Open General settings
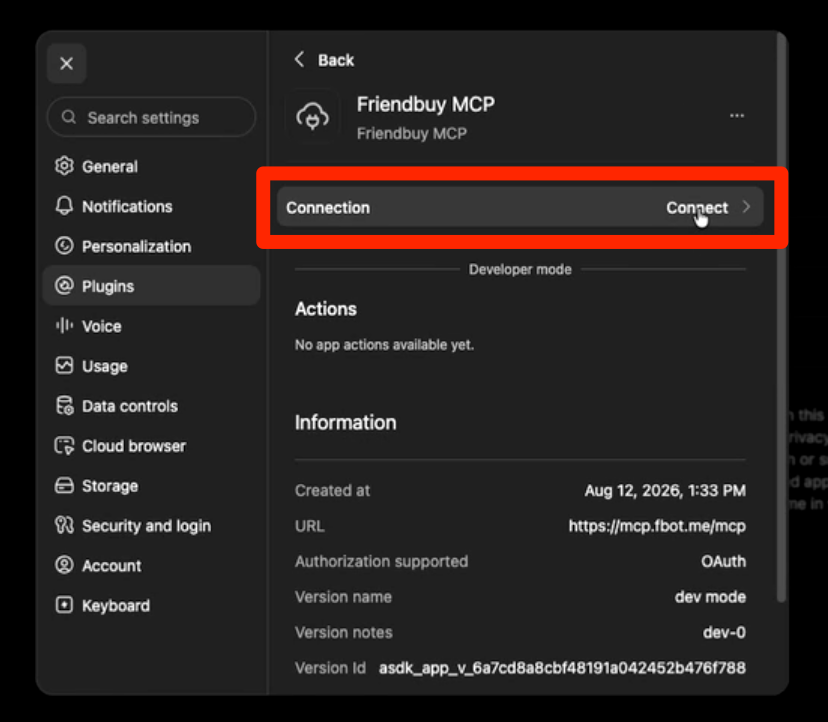The height and width of the screenshot is (722, 828). tap(151, 166)
